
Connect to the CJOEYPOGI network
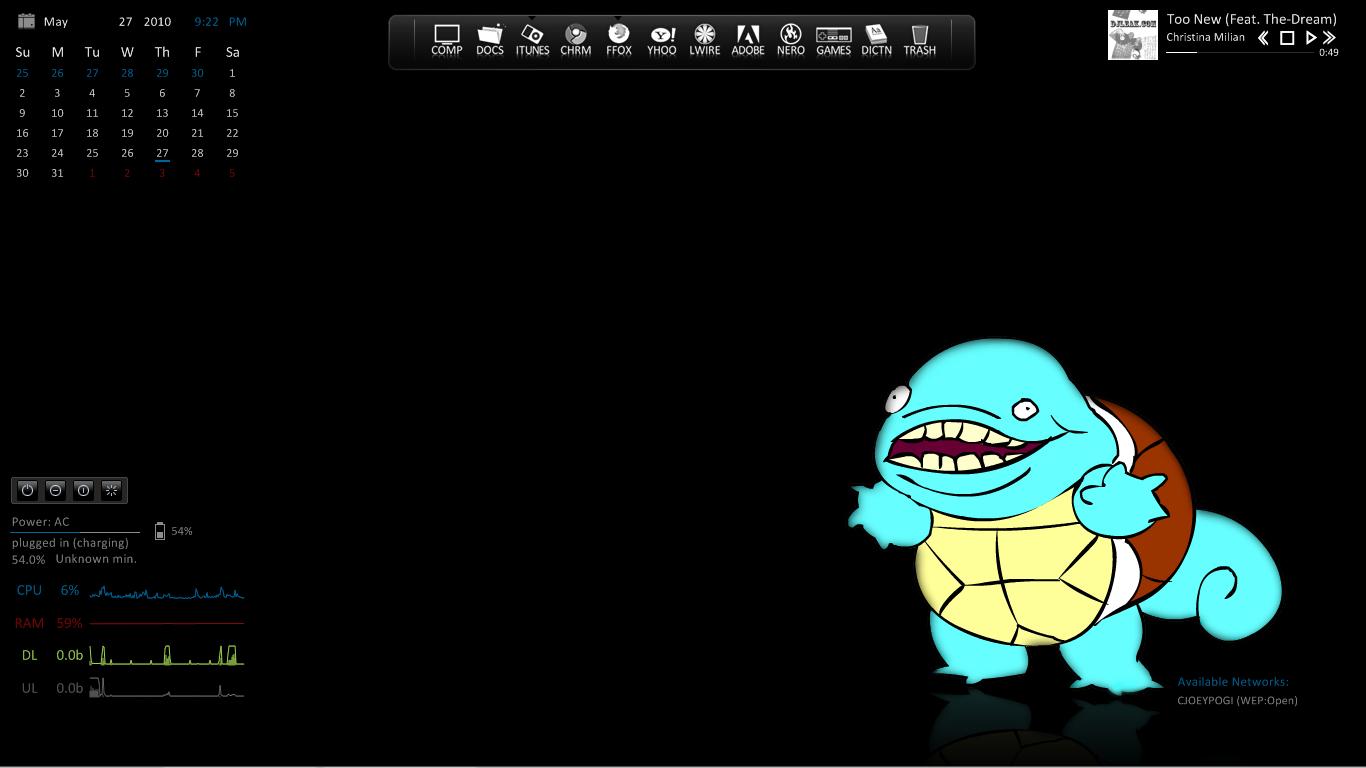1238,700
